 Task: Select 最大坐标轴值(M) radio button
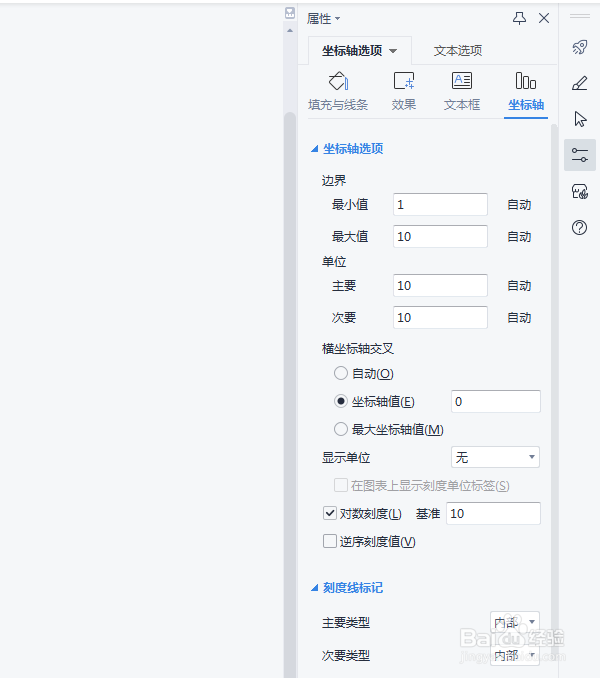[341, 429]
